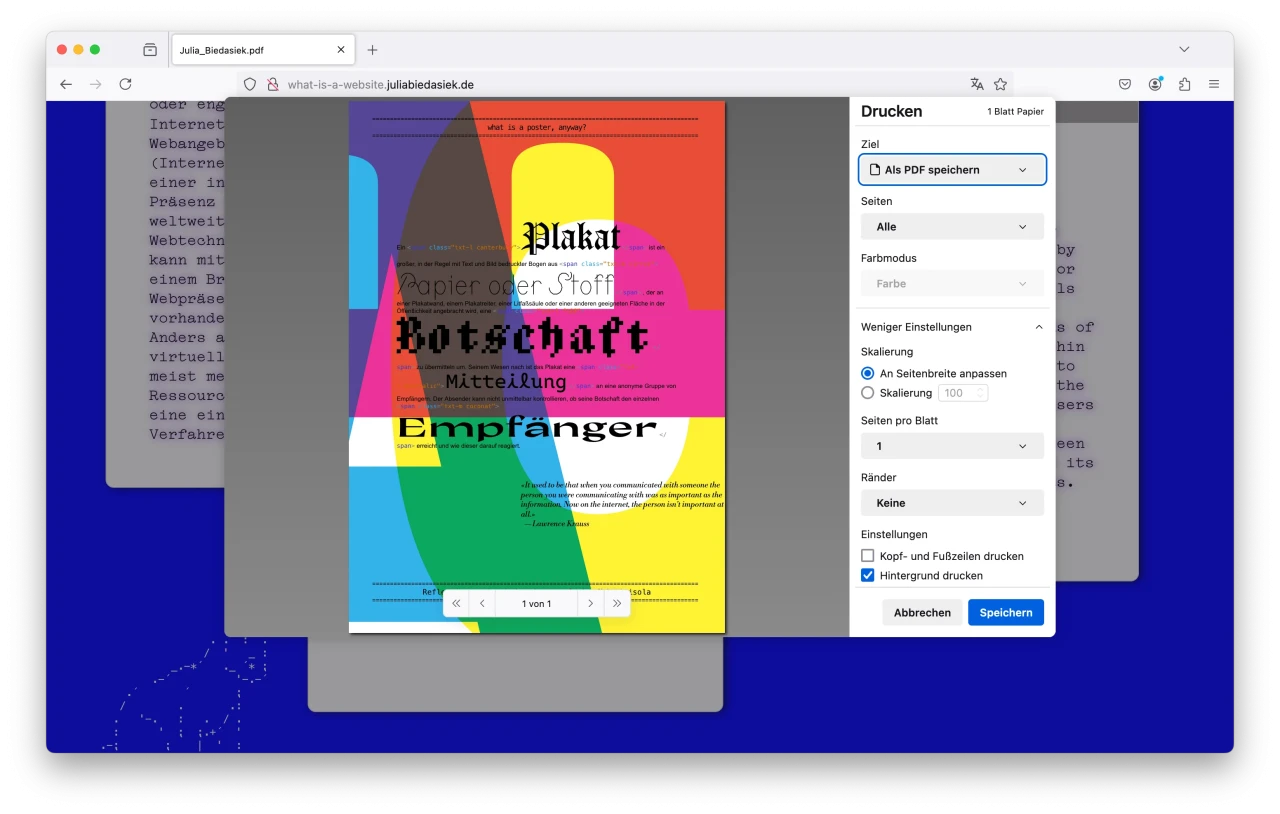This screenshot has width=1280, height=814.
Task: Open the Firefox hamburger menu
Action: click(1214, 85)
